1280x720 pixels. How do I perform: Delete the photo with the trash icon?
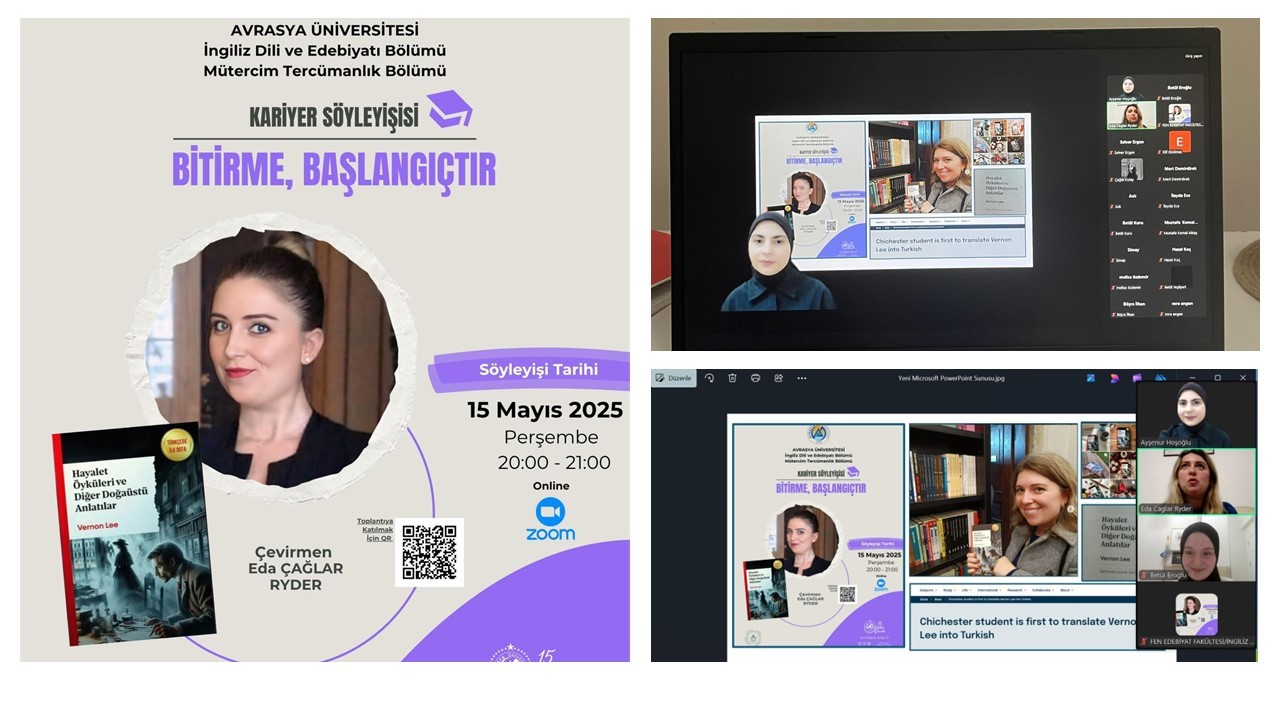[732, 378]
